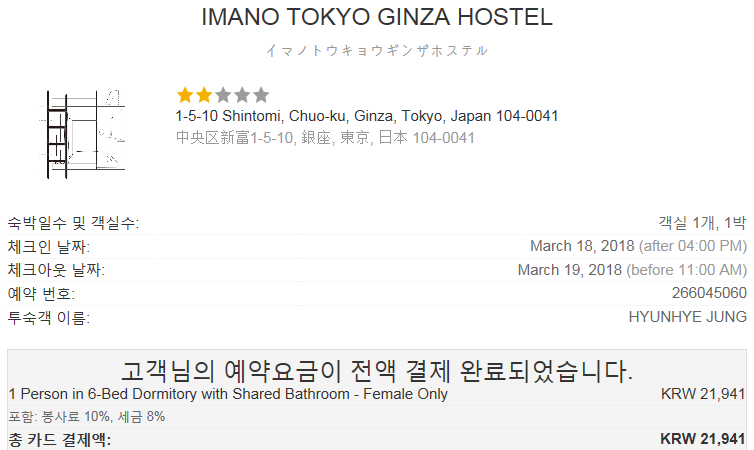Click the 6-Bed Dormitory room description
The height and width of the screenshot is (450, 754).
[x=228, y=394]
